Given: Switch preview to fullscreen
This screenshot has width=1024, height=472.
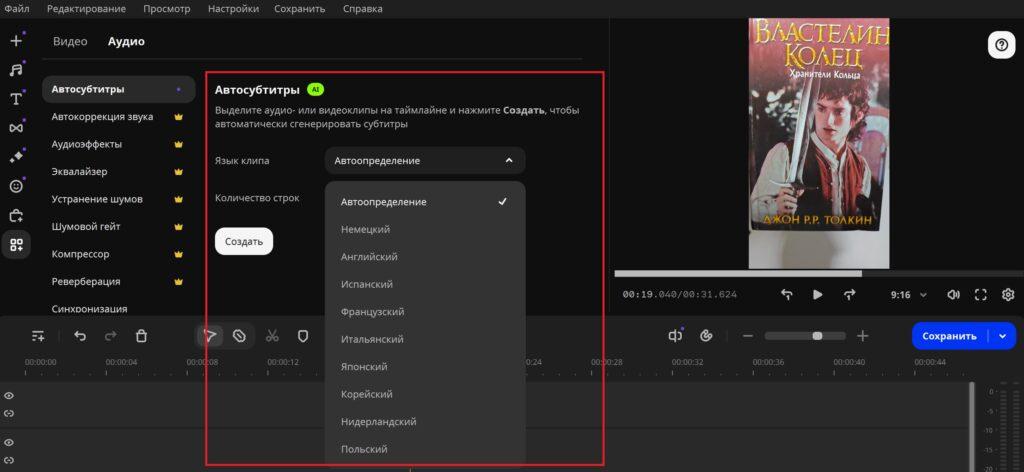Looking at the screenshot, I should coord(980,294).
